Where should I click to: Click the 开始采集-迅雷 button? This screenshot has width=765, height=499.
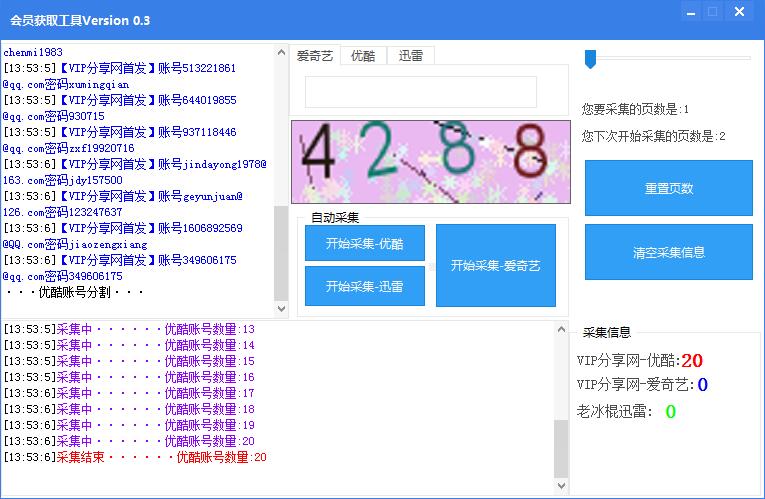pos(364,286)
